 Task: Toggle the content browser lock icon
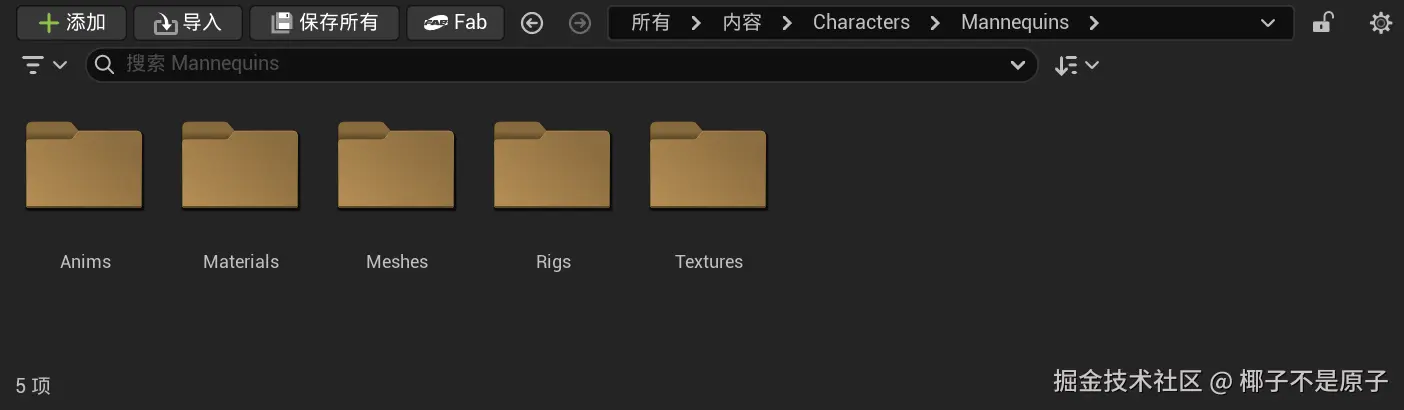(1323, 22)
